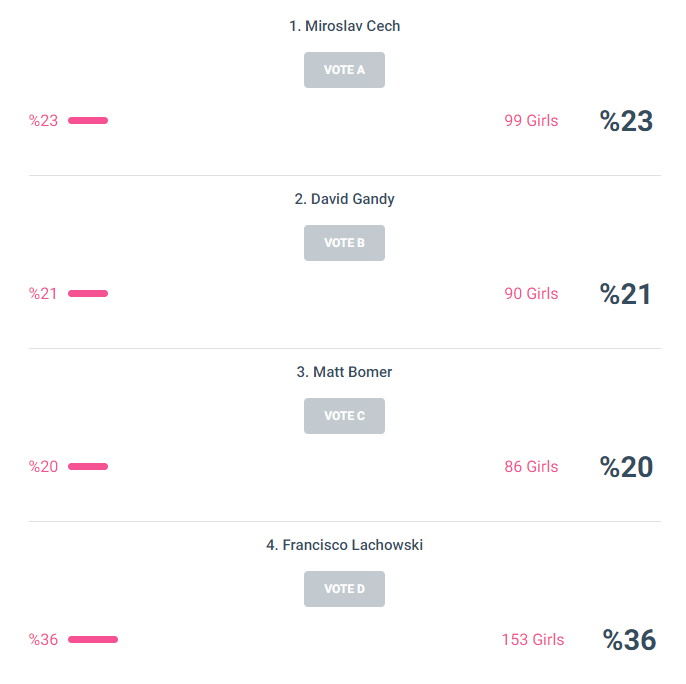This screenshot has width=686, height=684.
Task: Click the pink progress bar for Miroslav Cech
Action: [x=88, y=121]
